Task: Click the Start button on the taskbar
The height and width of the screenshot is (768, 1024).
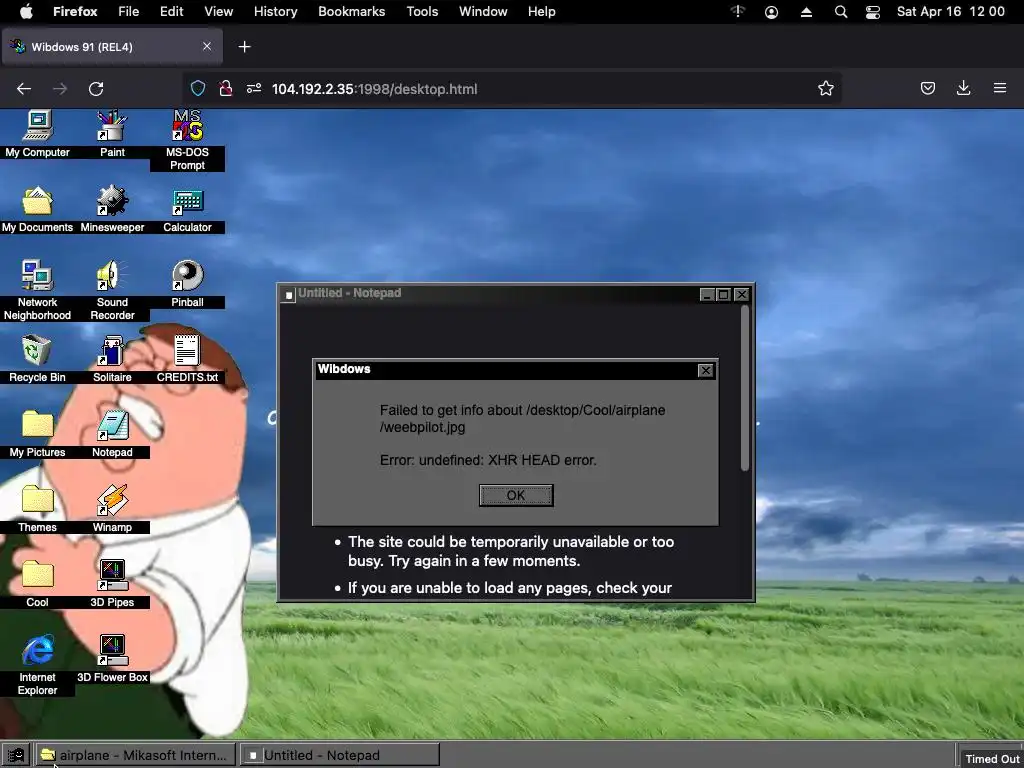Action: [16, 756]
